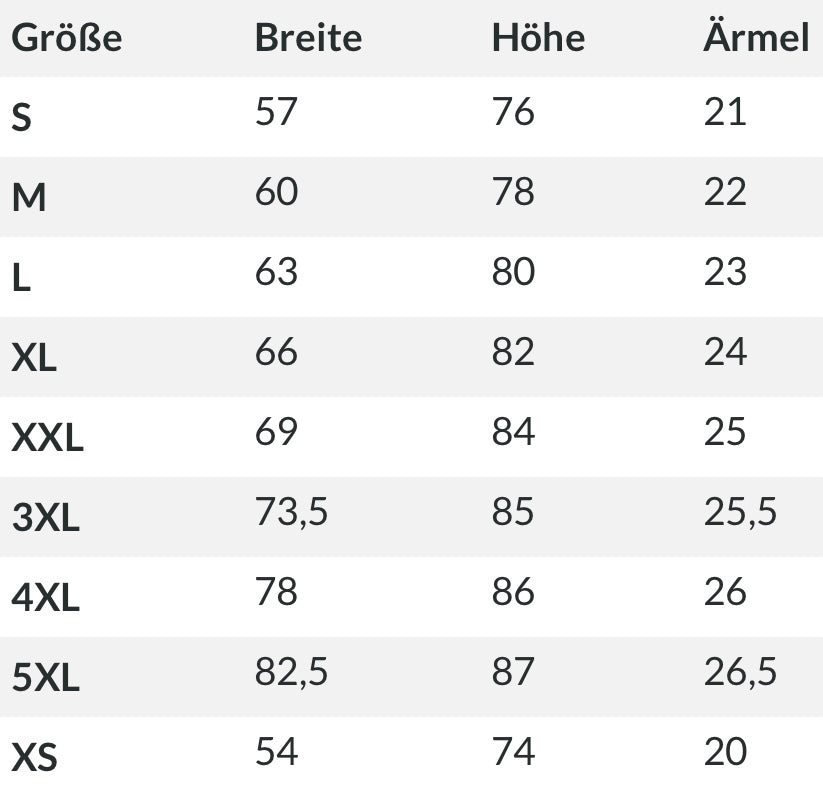This screenshot has width=823, height=786.
Task: Select the XS size row label
Action: (34, 758)
